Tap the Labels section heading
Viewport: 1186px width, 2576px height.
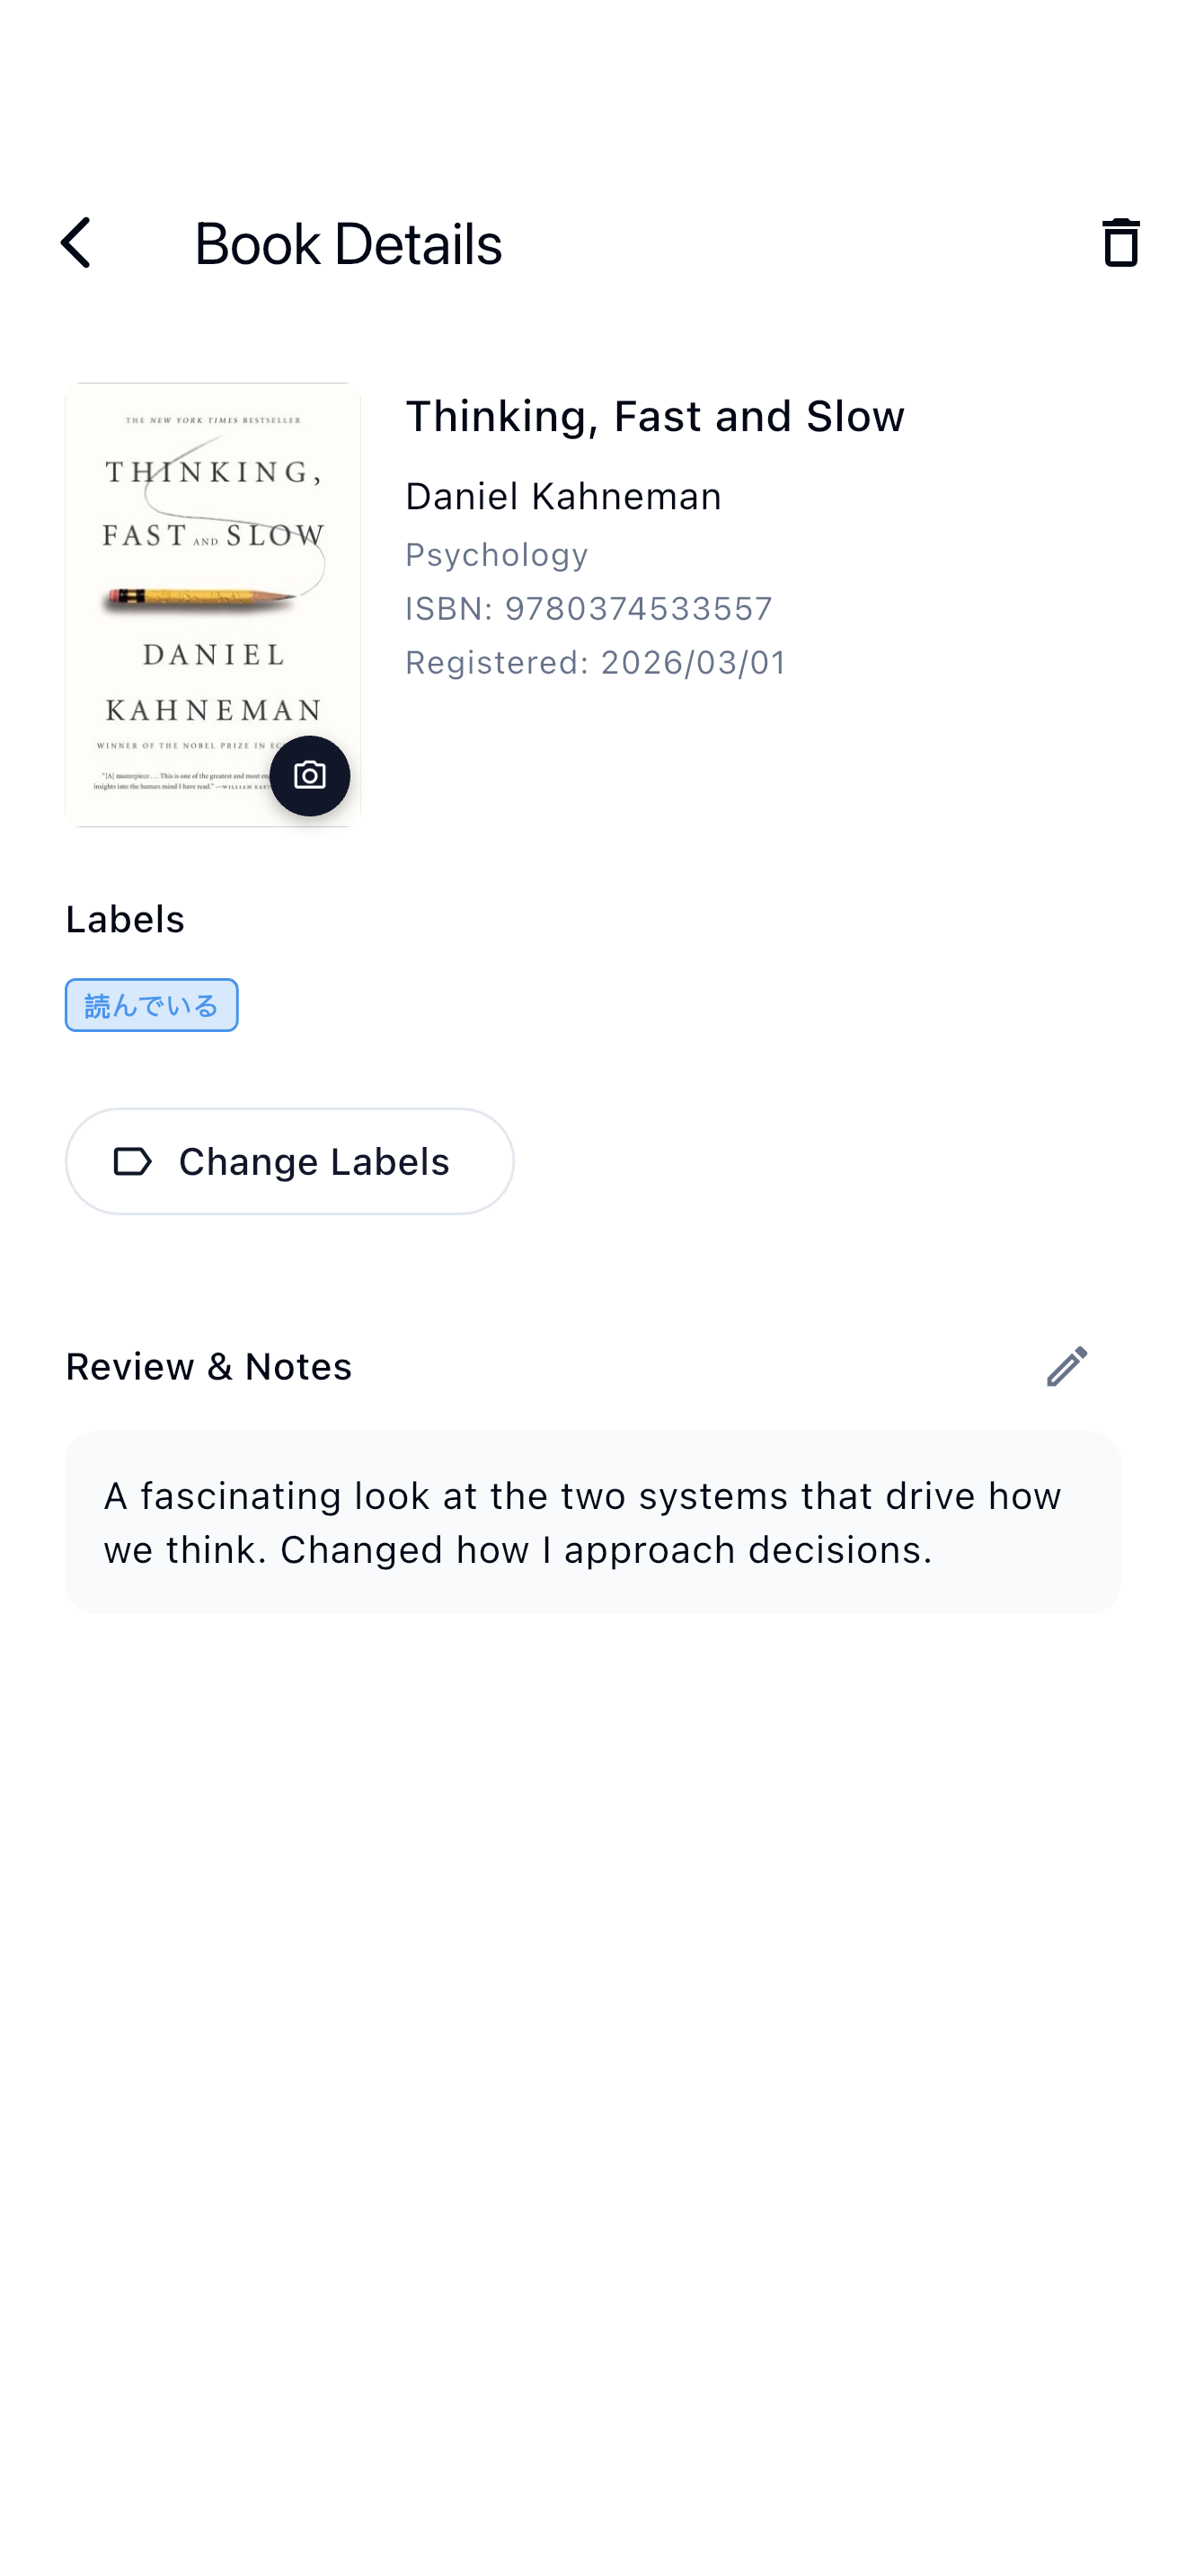tap(125, 919)
